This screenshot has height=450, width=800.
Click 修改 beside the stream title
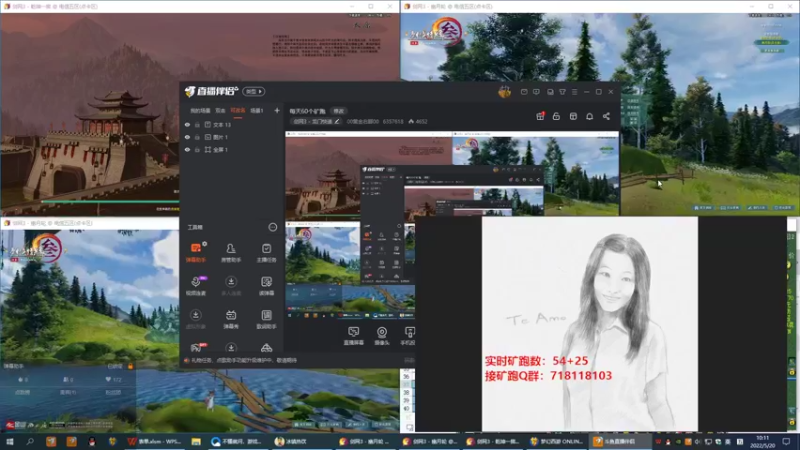point(338,111)
